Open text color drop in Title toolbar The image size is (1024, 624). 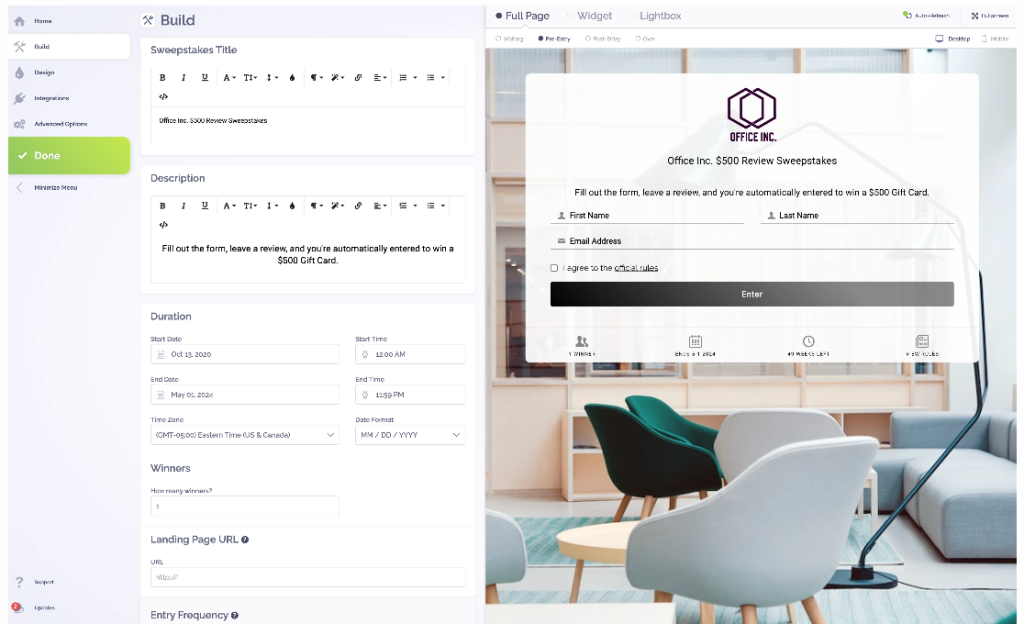[292, 78]
